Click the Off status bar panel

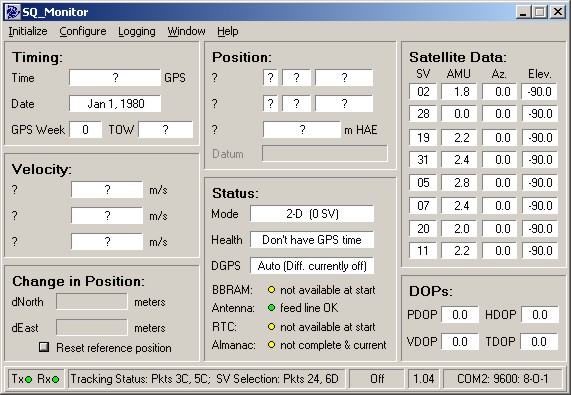377,379
